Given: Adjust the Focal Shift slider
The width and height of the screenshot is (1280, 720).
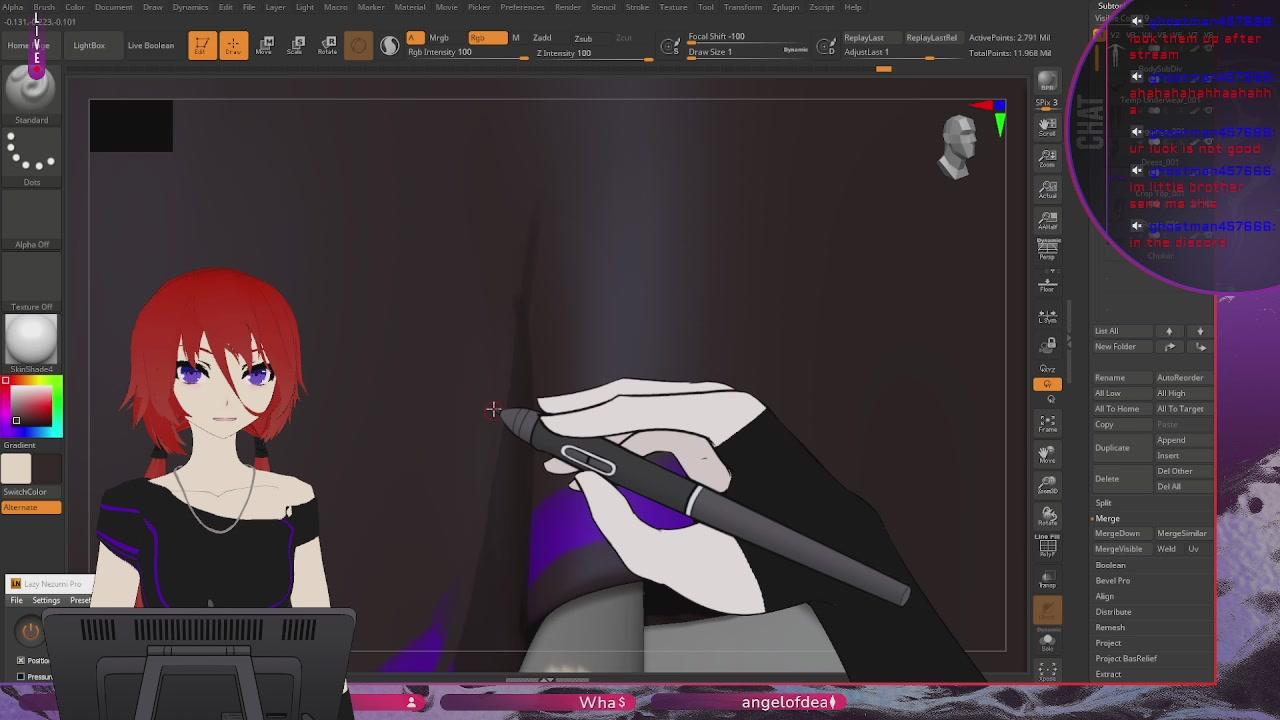Looking at the screenshot, I should click(749, 37).
